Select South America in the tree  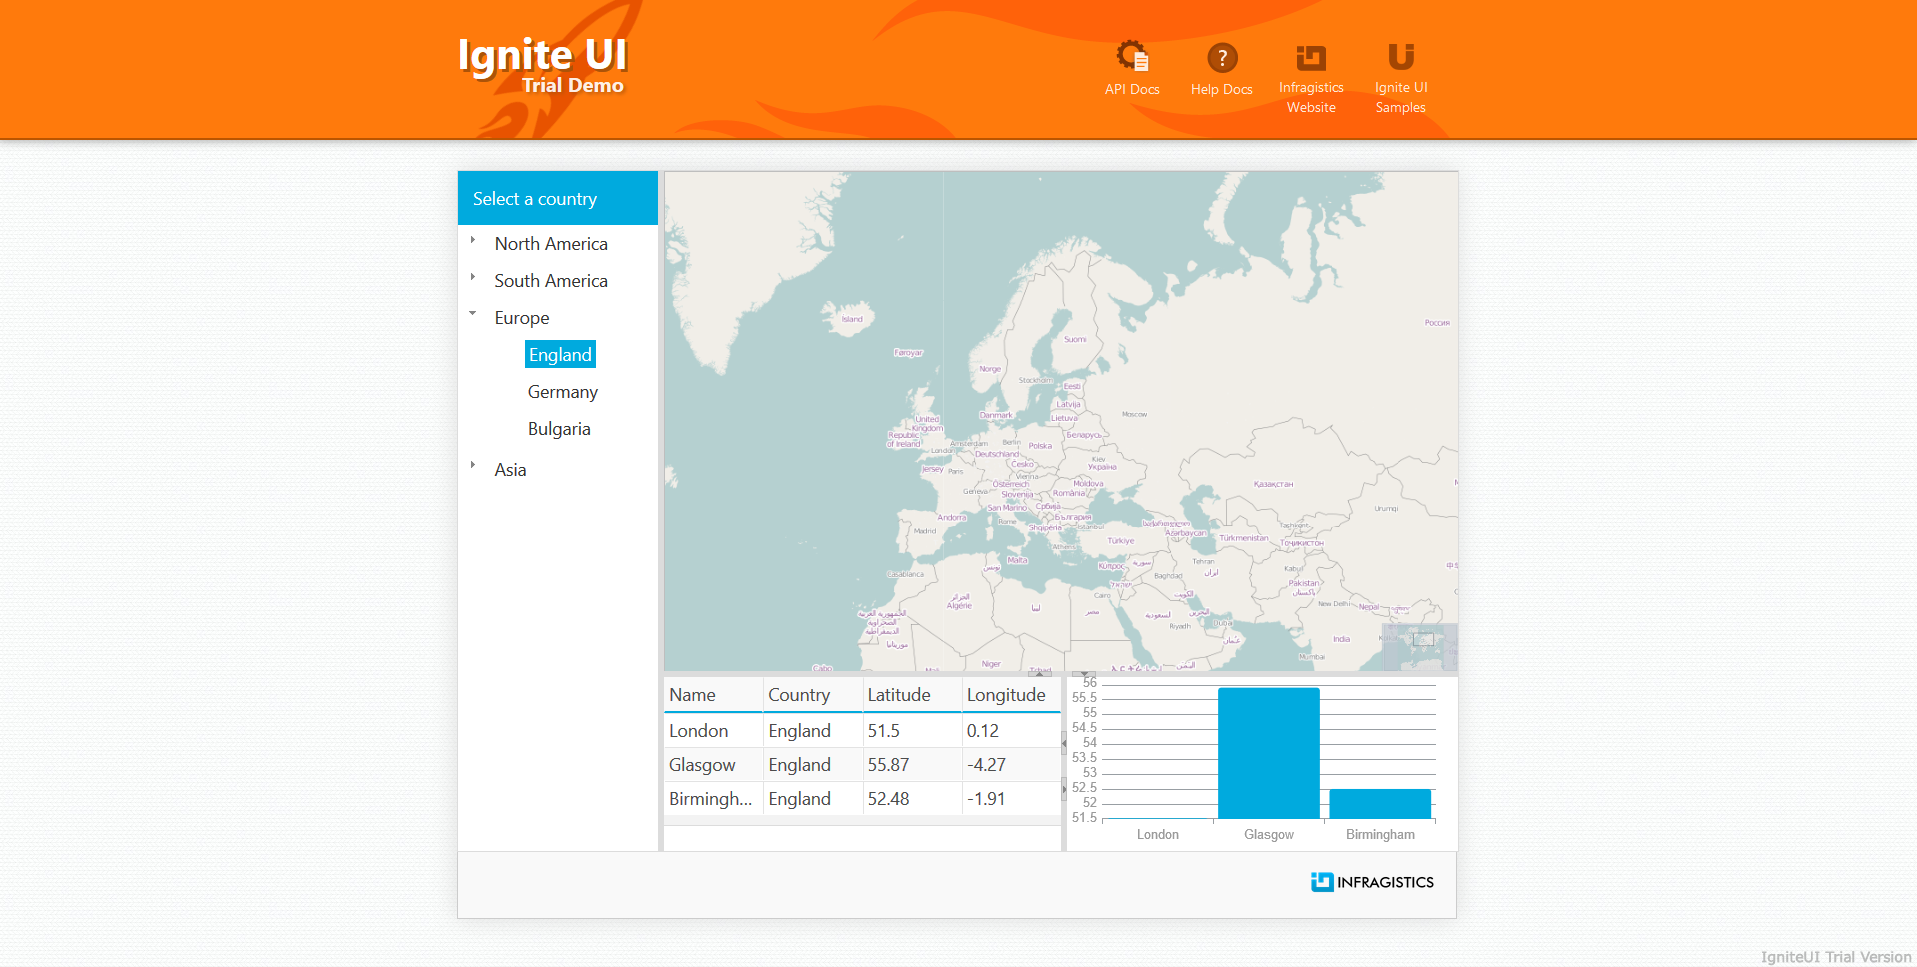[551, 281]
